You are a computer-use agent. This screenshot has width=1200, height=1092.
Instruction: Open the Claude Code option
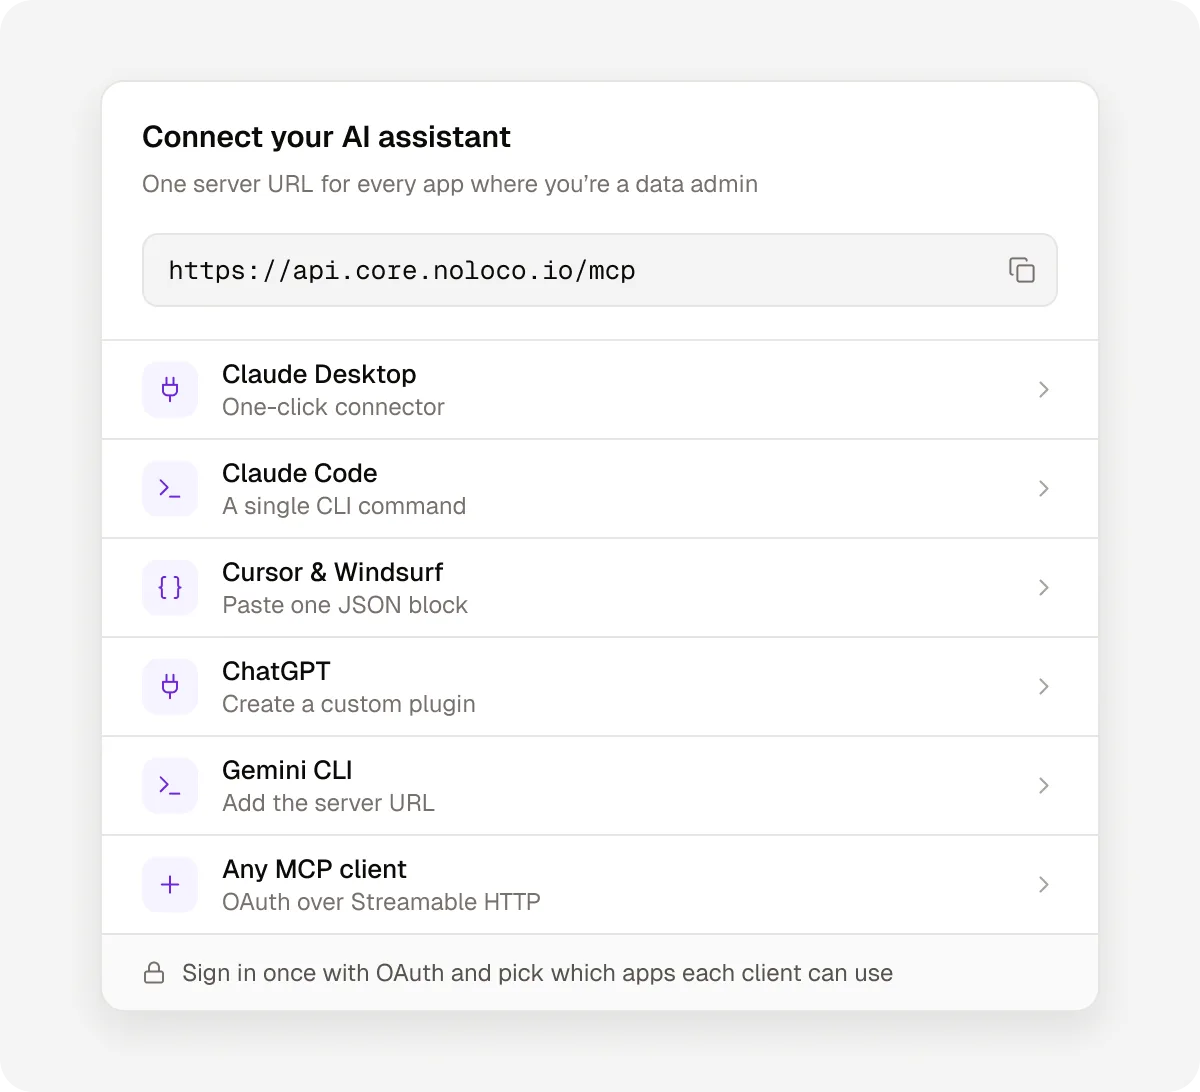click(x=600, y=489)
